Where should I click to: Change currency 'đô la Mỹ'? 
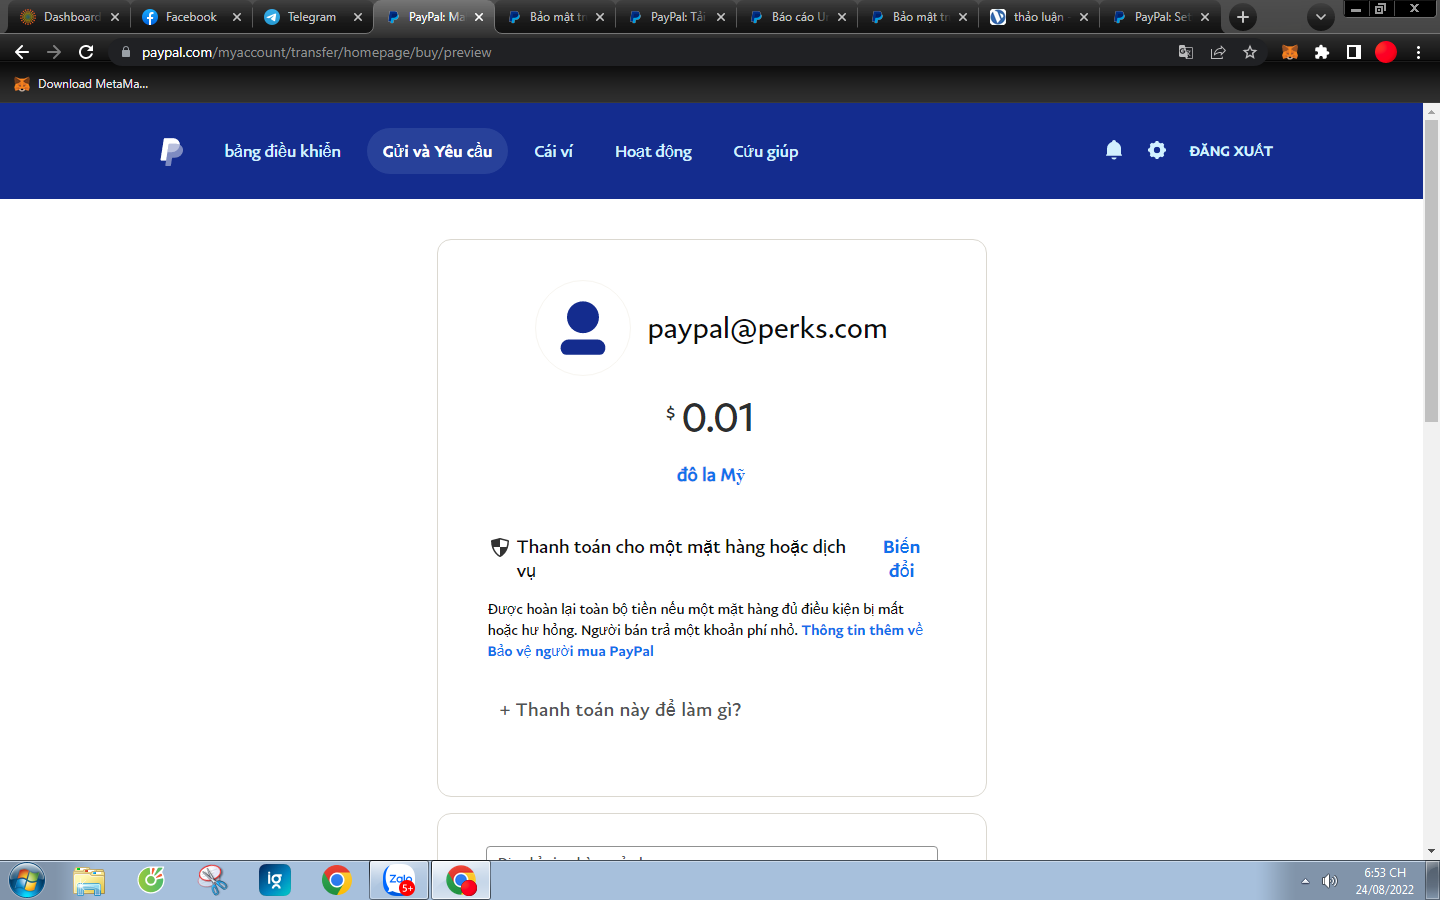tap(711, 475)
